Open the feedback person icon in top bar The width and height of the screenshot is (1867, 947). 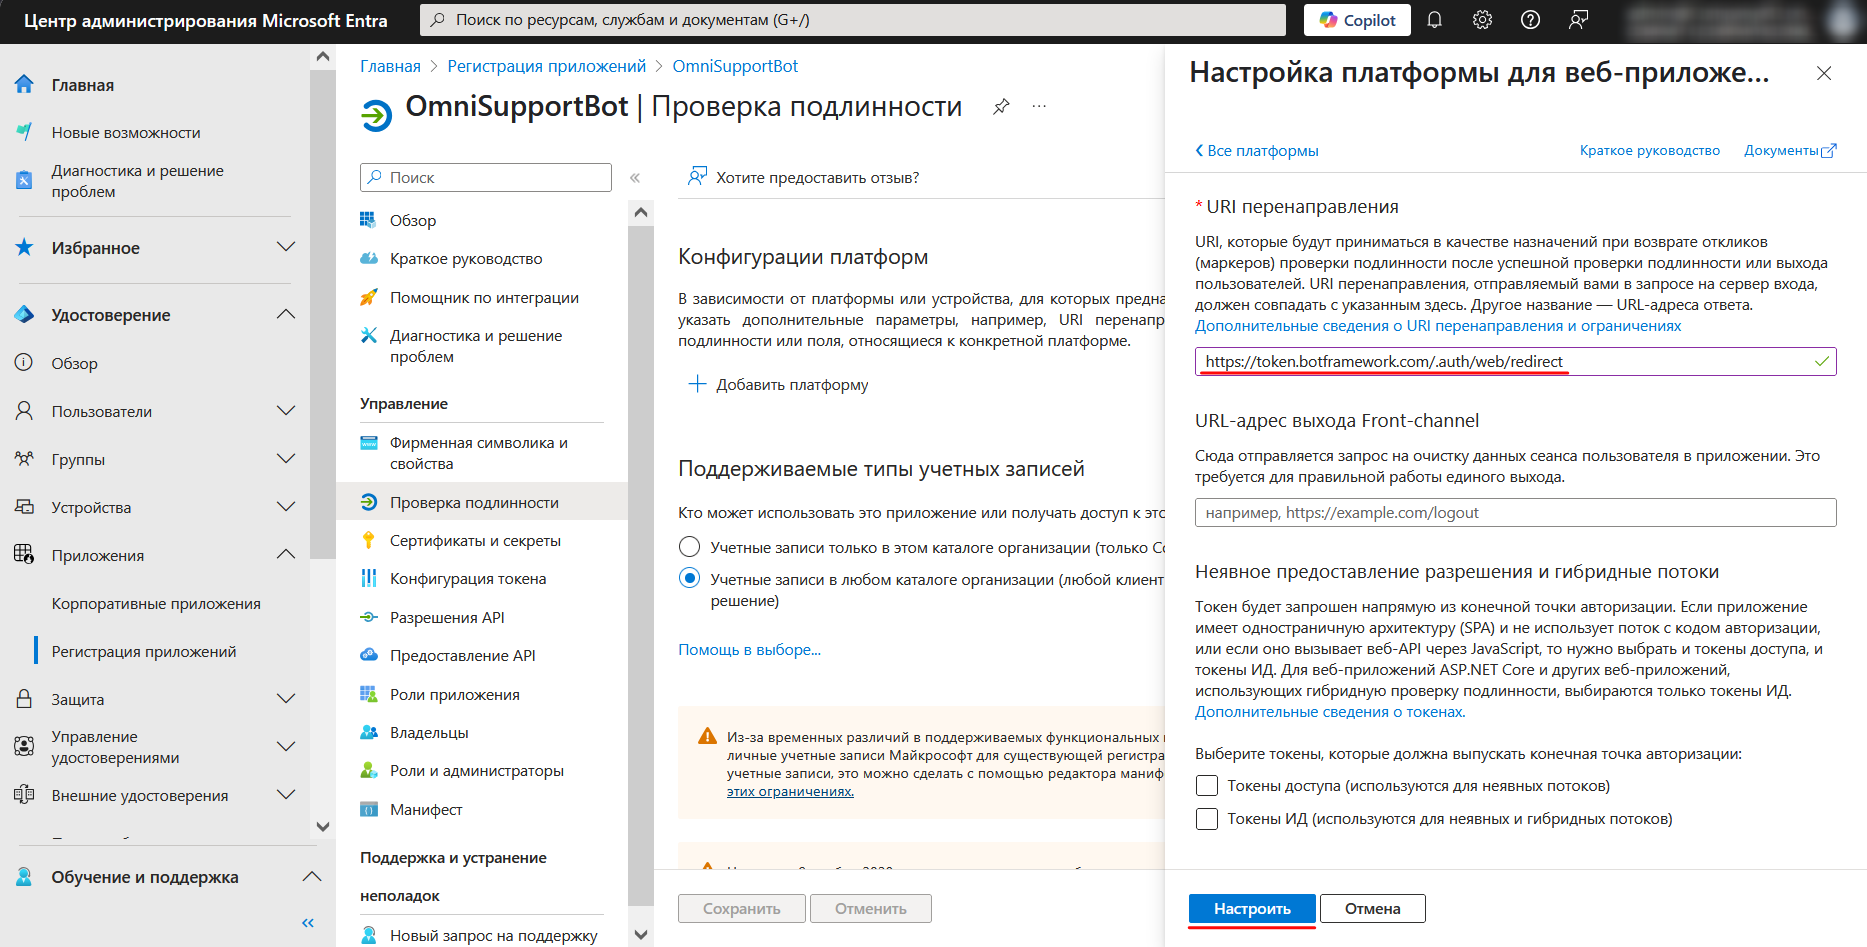point(1578,20)
